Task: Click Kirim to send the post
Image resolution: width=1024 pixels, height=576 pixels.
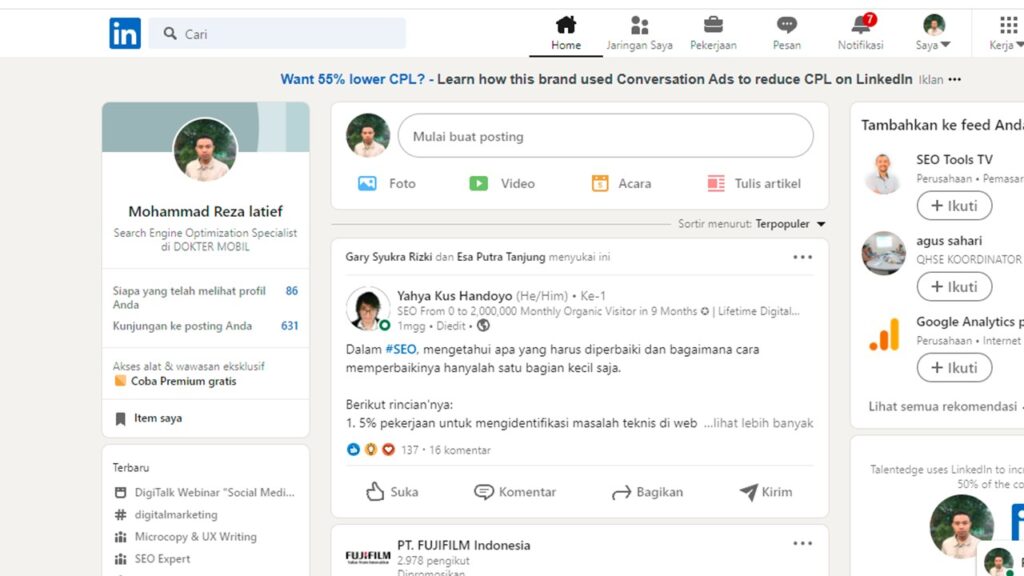Action: [766, 492]
